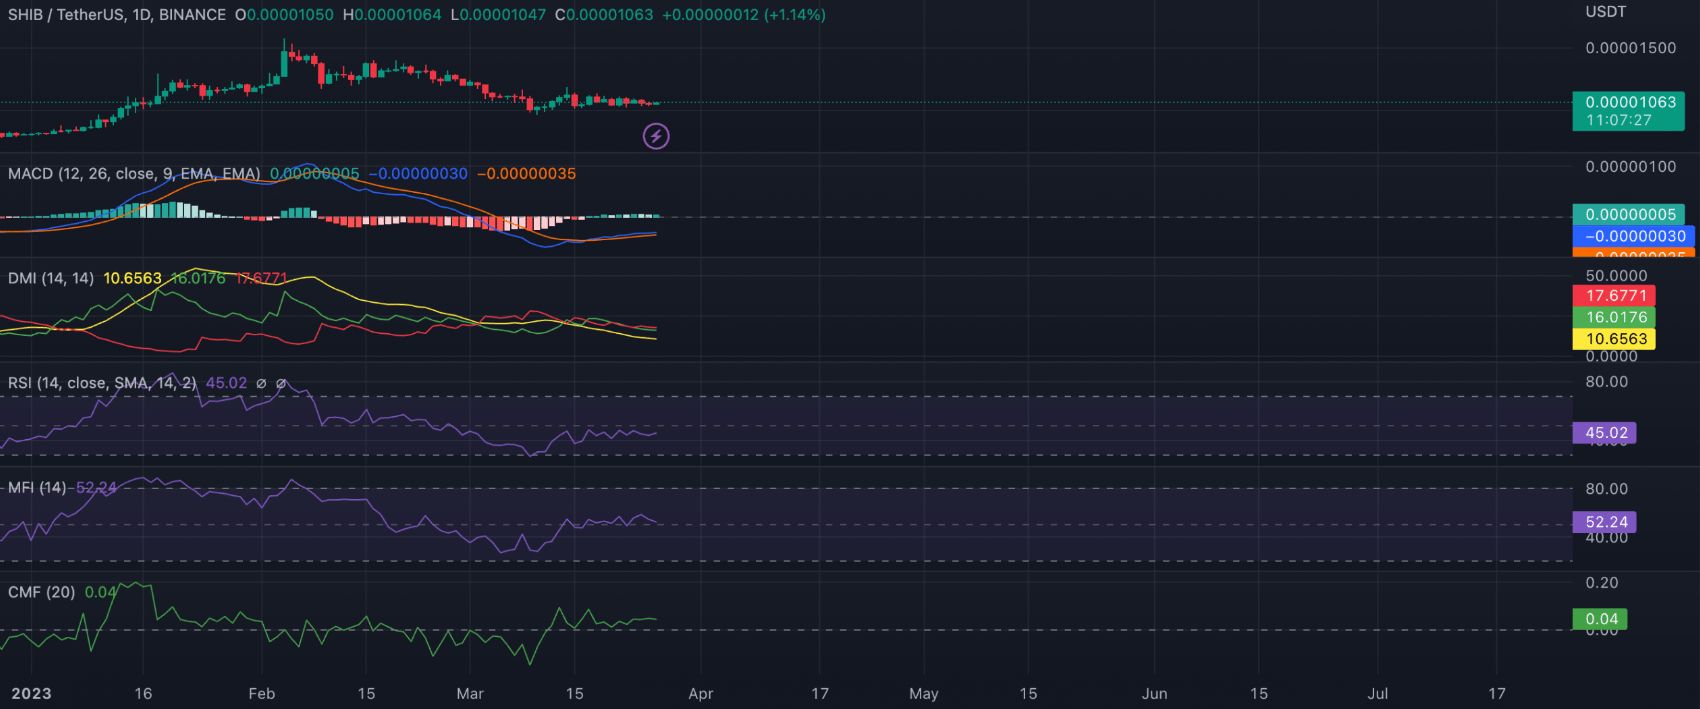Click the purple RSI 45.02 axis tag
1700x709 pixels.
pos(1604,433)
